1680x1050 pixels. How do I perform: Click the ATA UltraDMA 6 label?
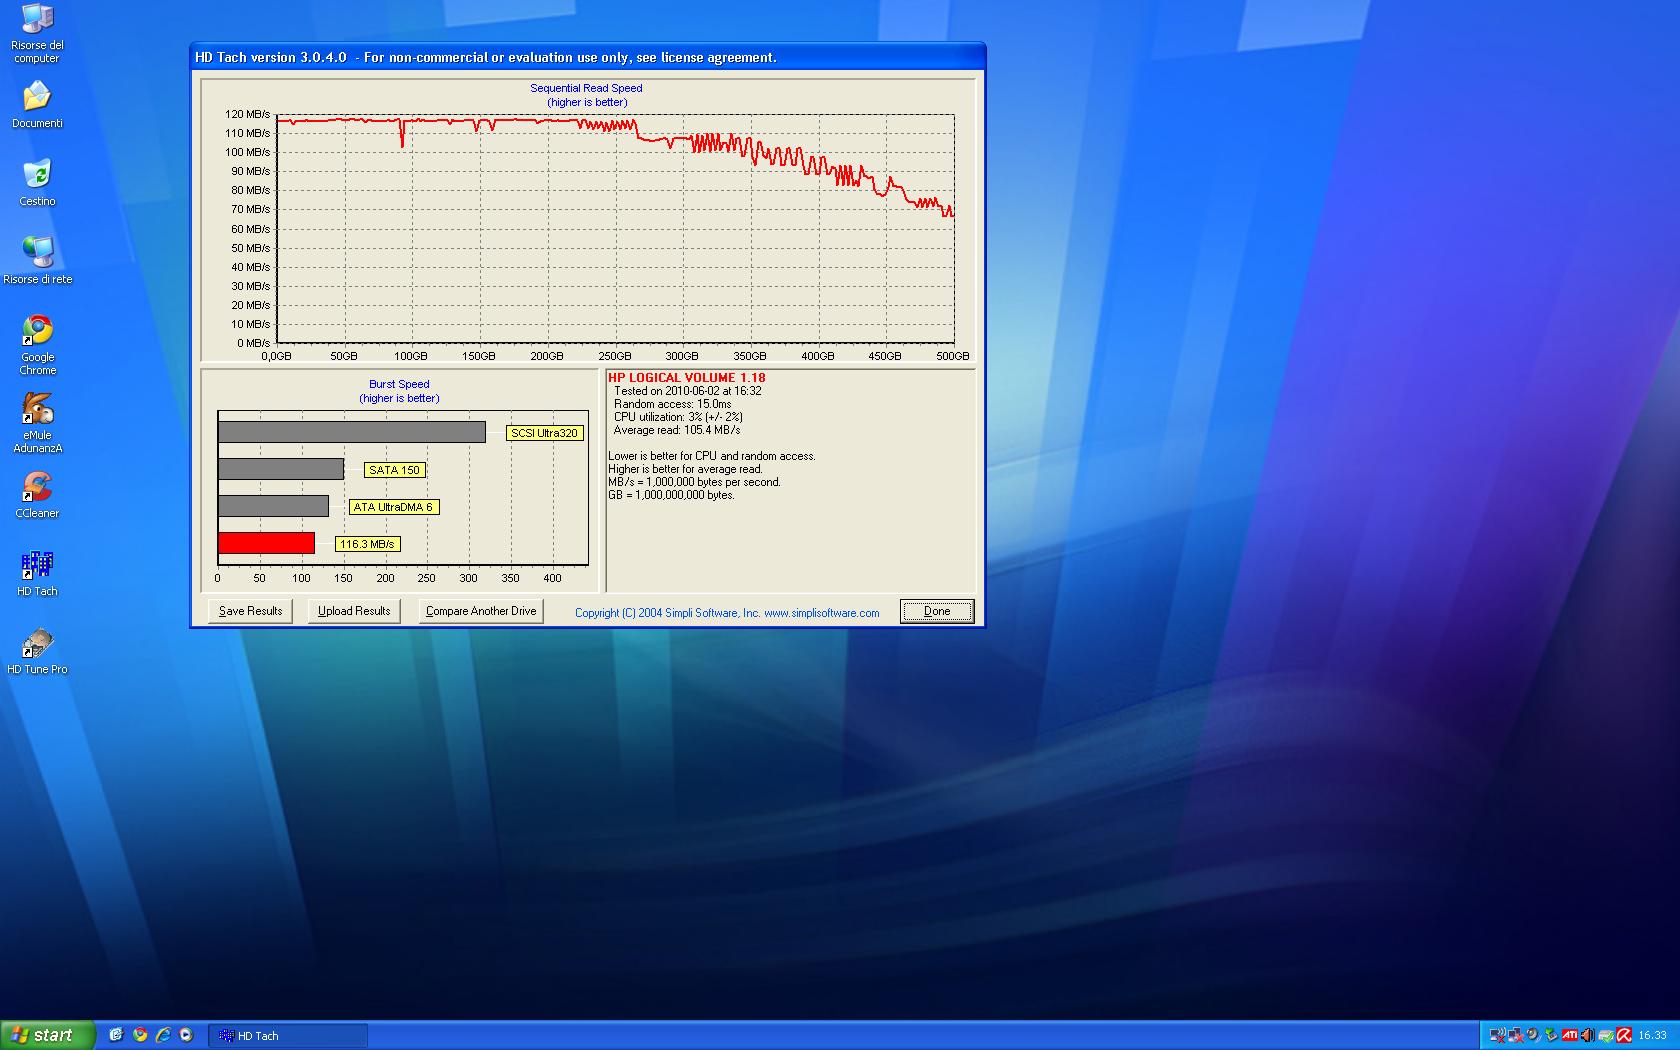coord(393,507)
